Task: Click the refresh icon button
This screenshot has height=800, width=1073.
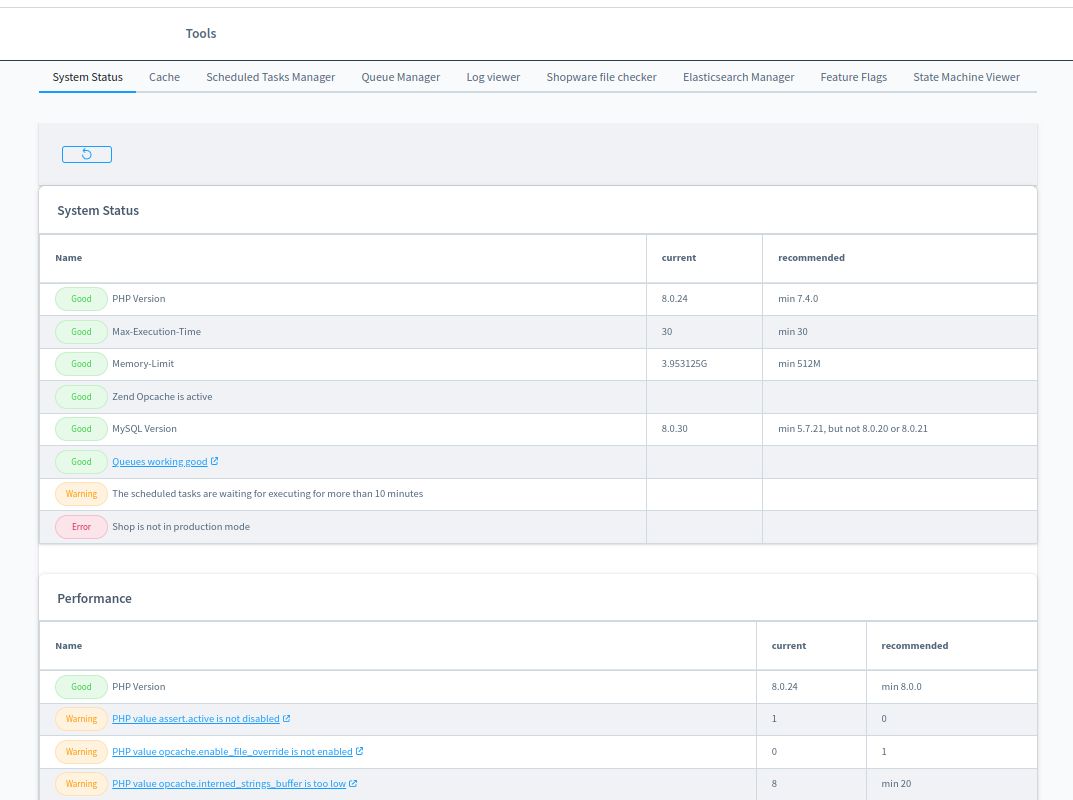Action: click(86, 154)
